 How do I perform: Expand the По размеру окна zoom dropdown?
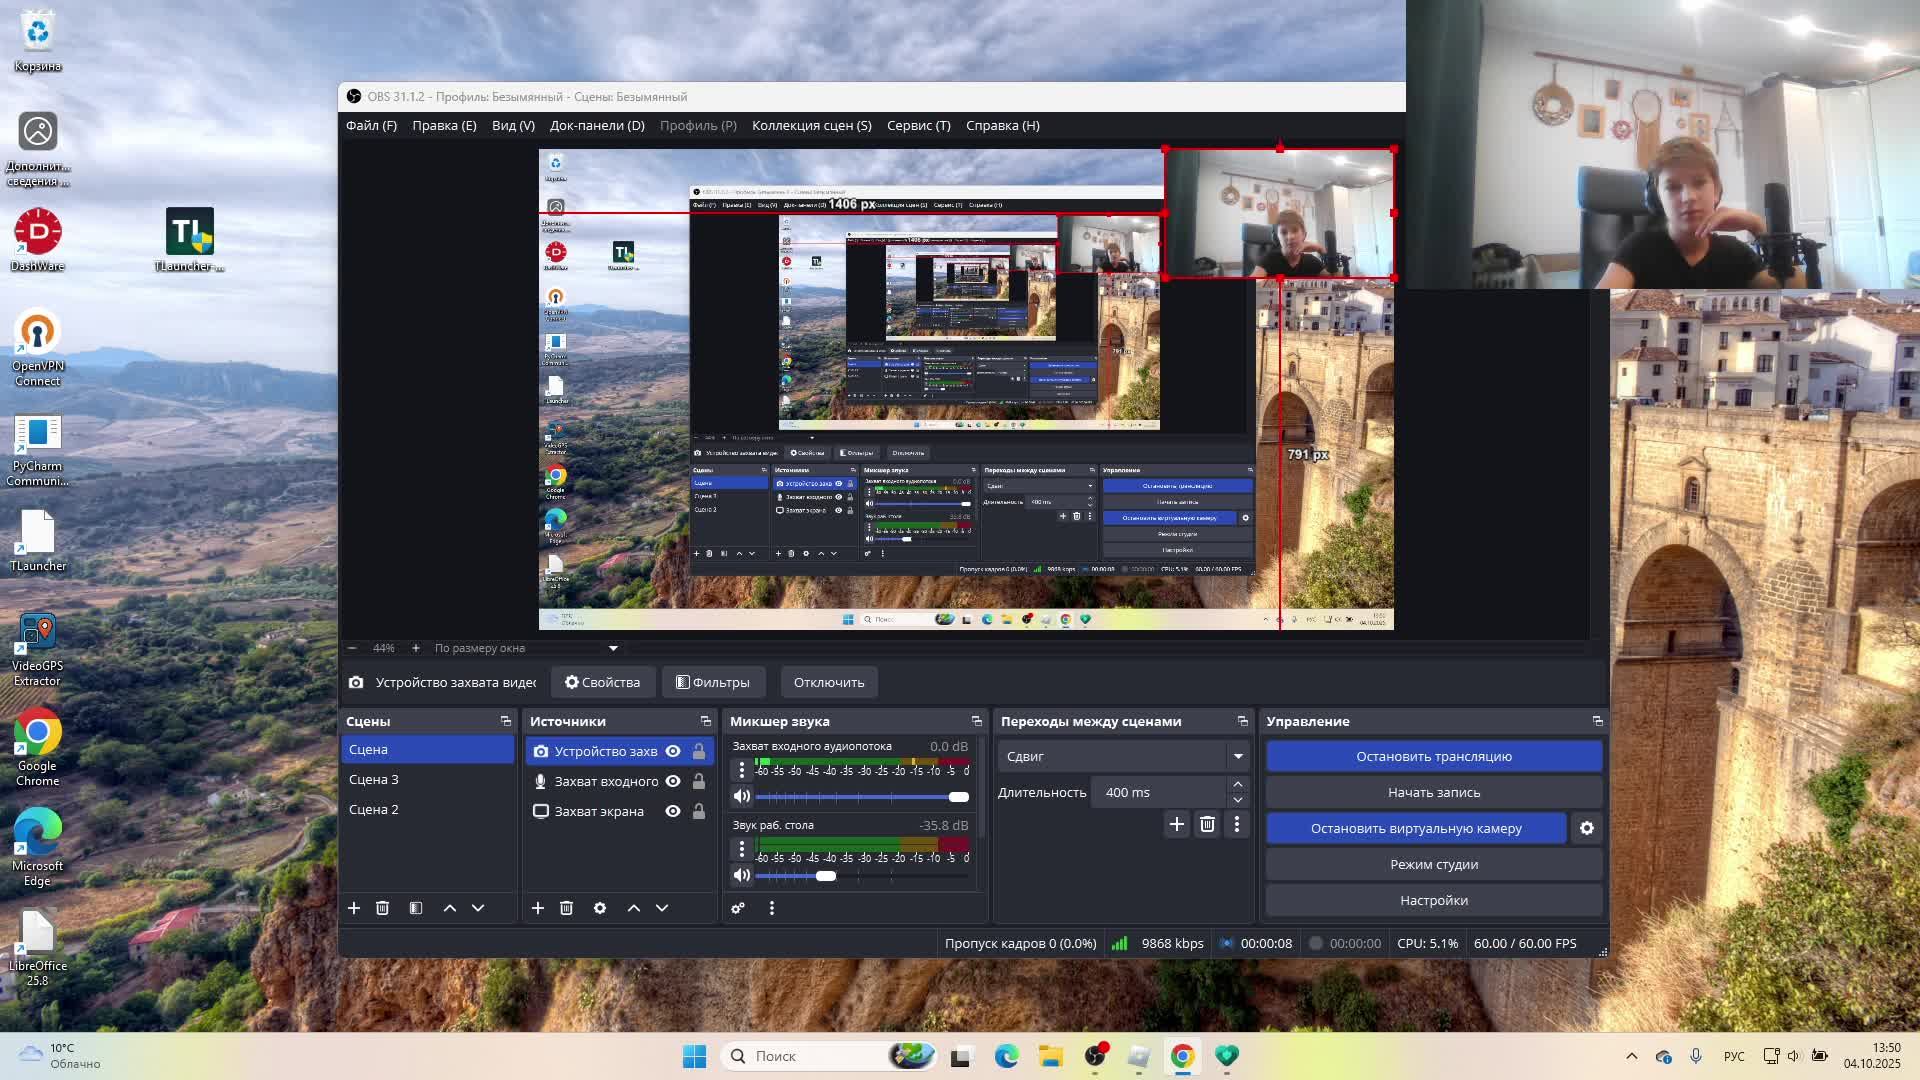[x=613, y=648]
